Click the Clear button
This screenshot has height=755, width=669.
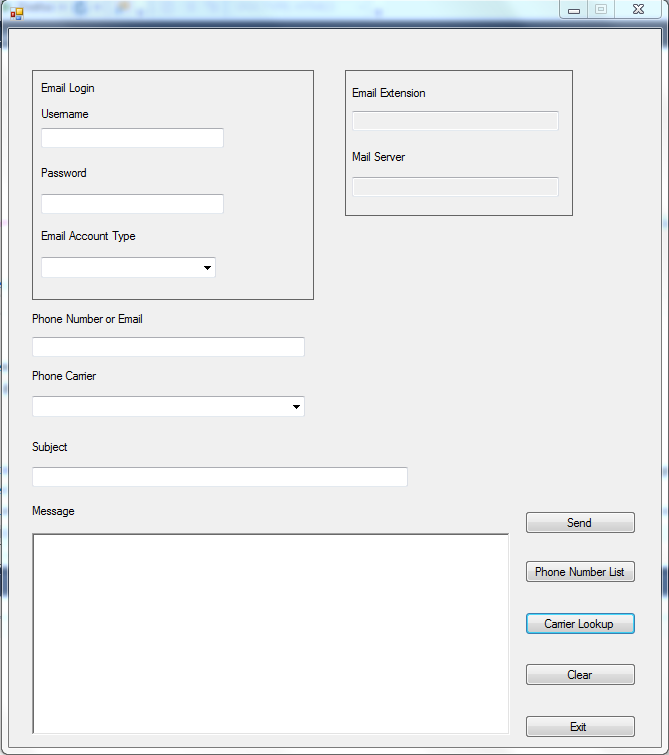580,675
